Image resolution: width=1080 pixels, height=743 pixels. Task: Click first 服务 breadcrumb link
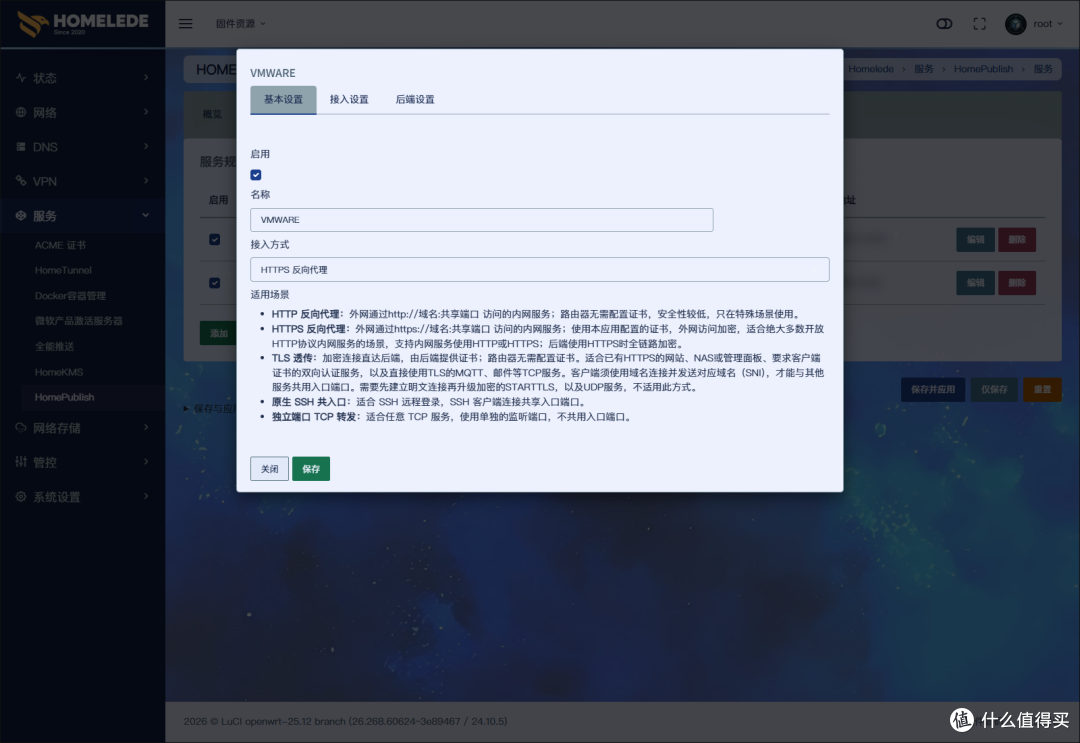(x=924, y=69)
